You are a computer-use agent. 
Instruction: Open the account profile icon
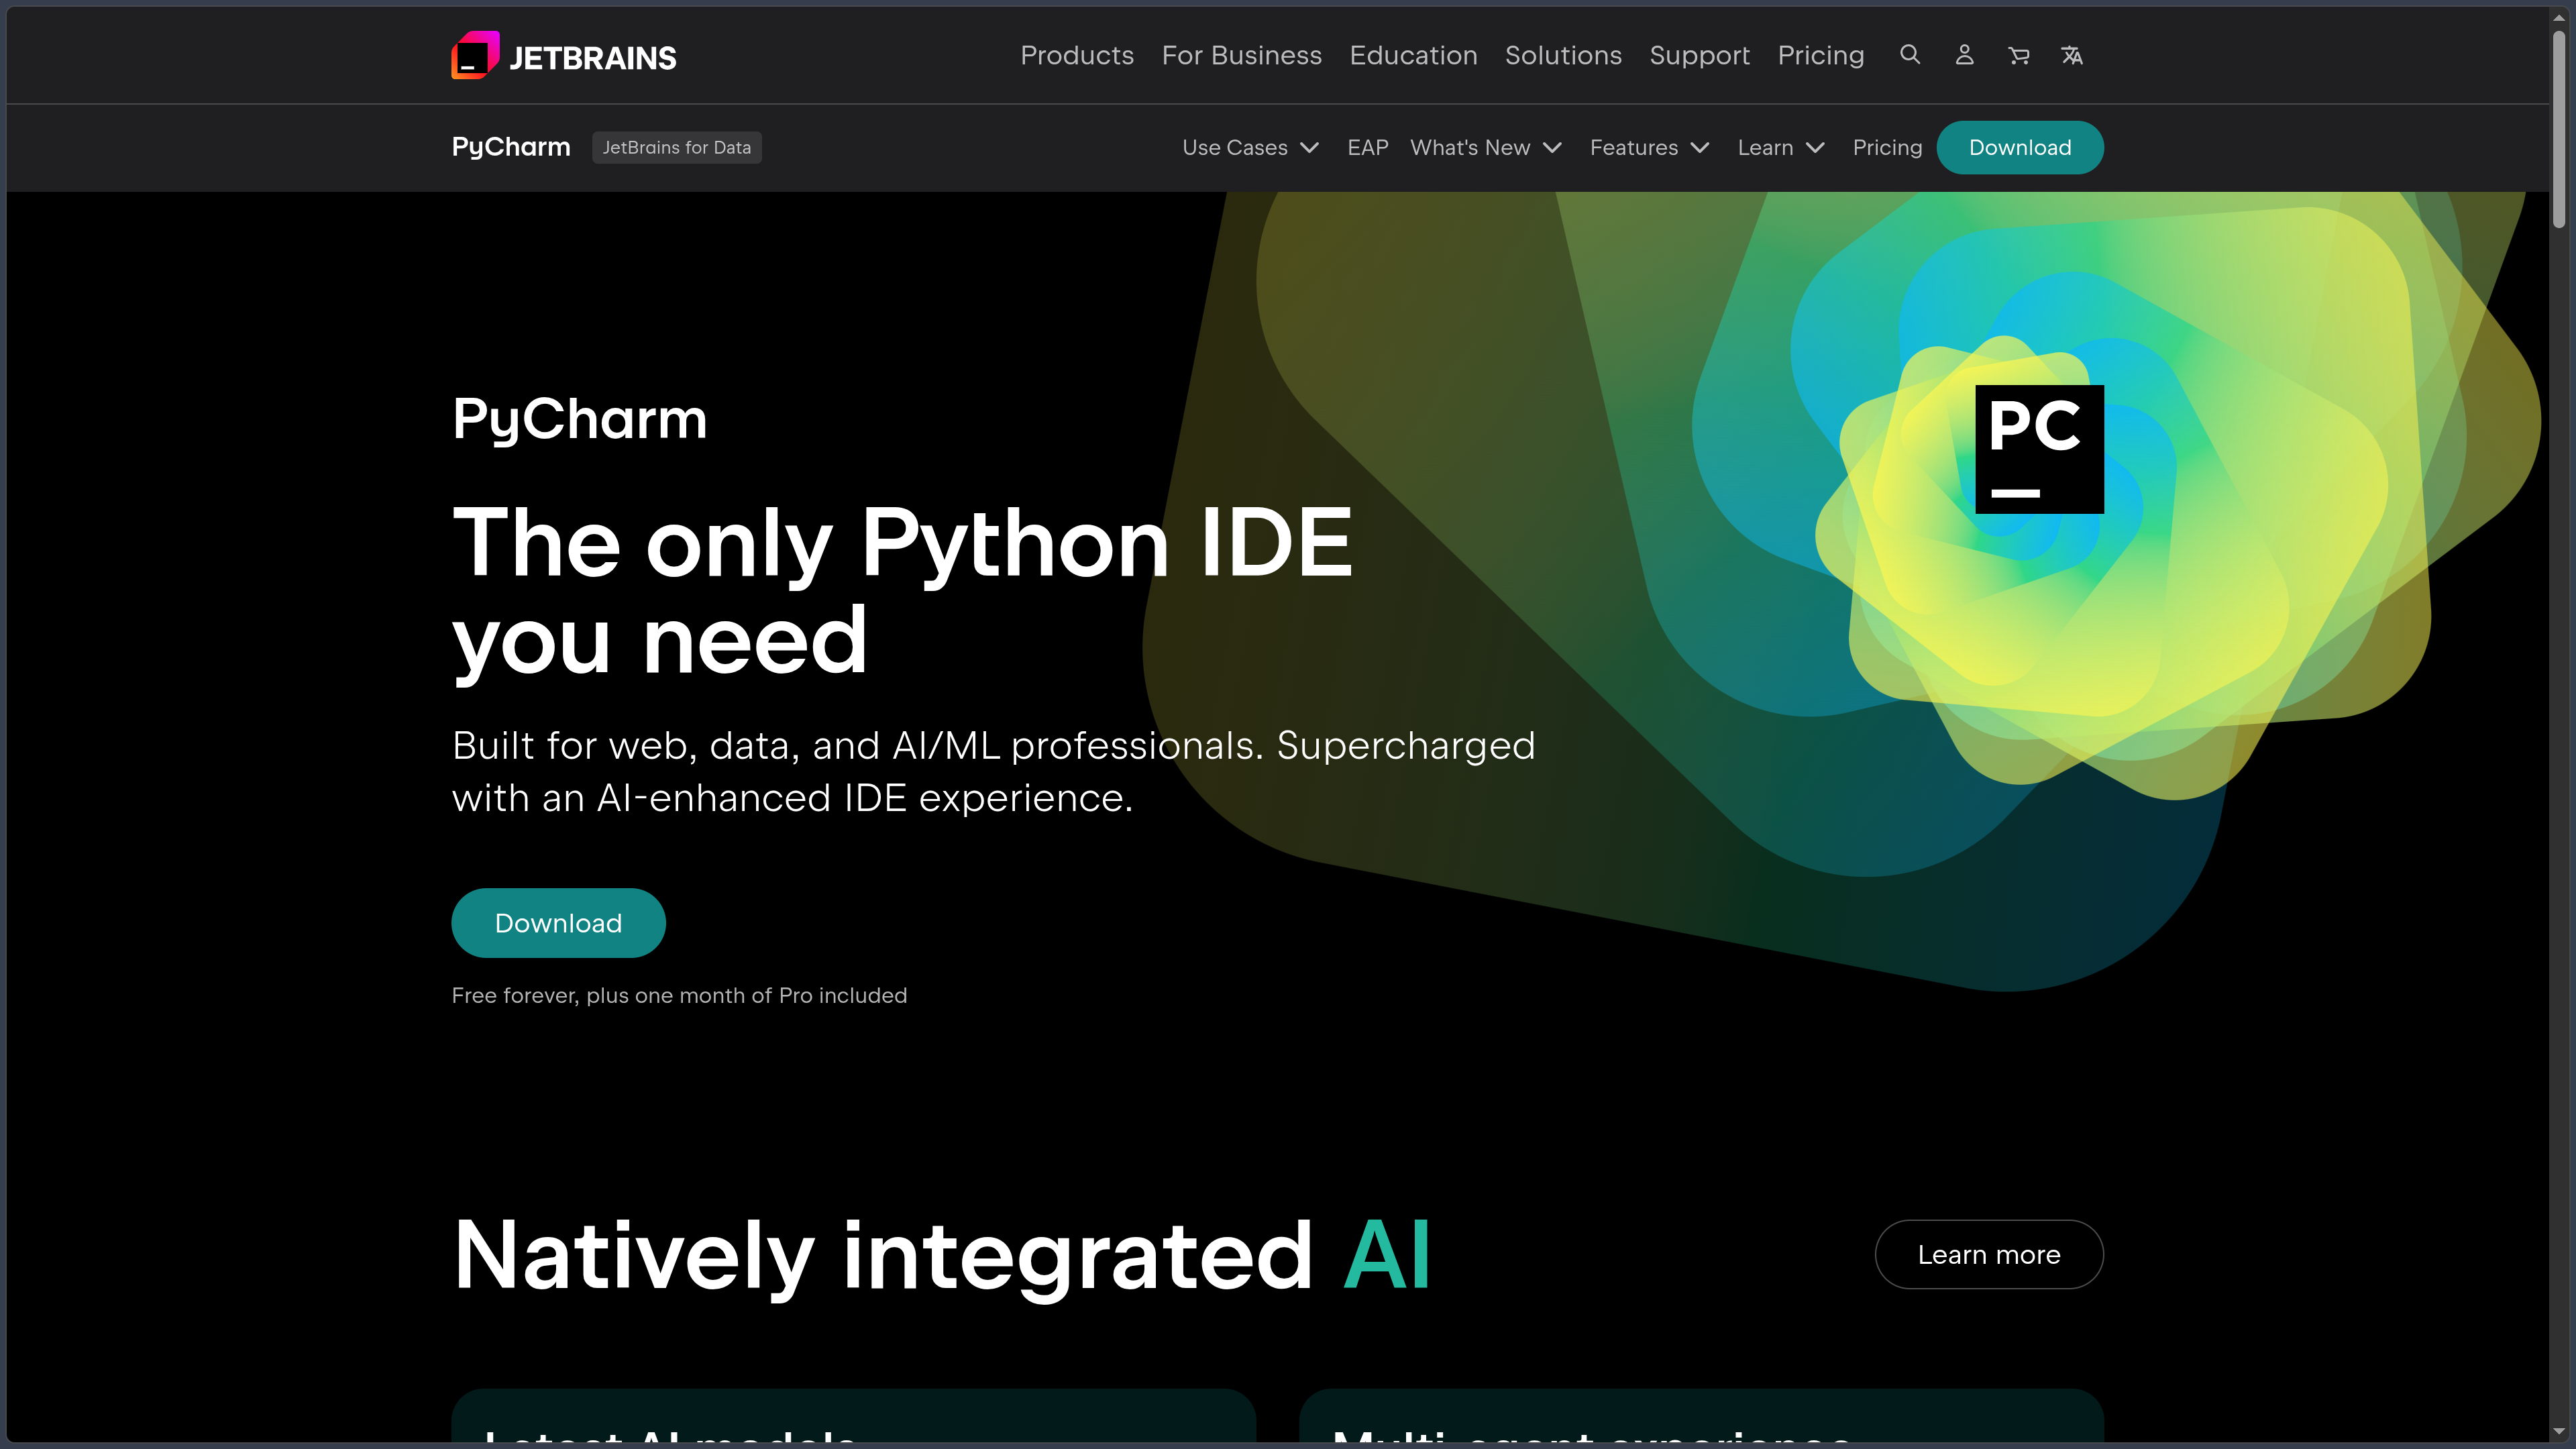[1964, 55]
